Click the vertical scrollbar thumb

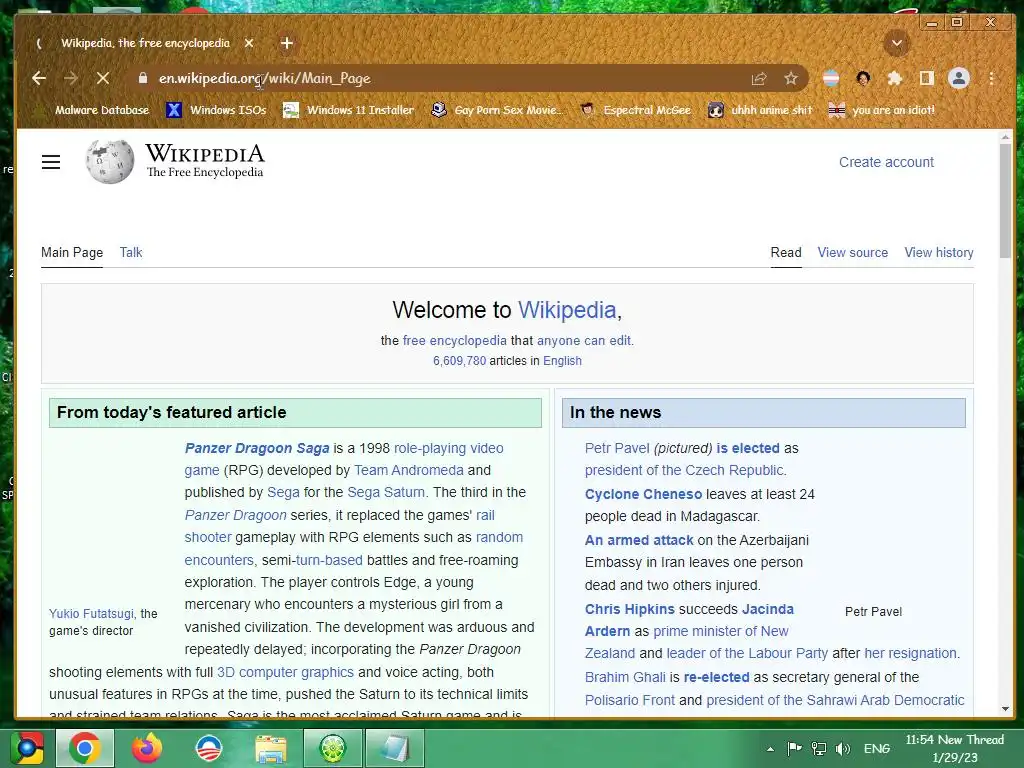click(x=1005, y=200)
